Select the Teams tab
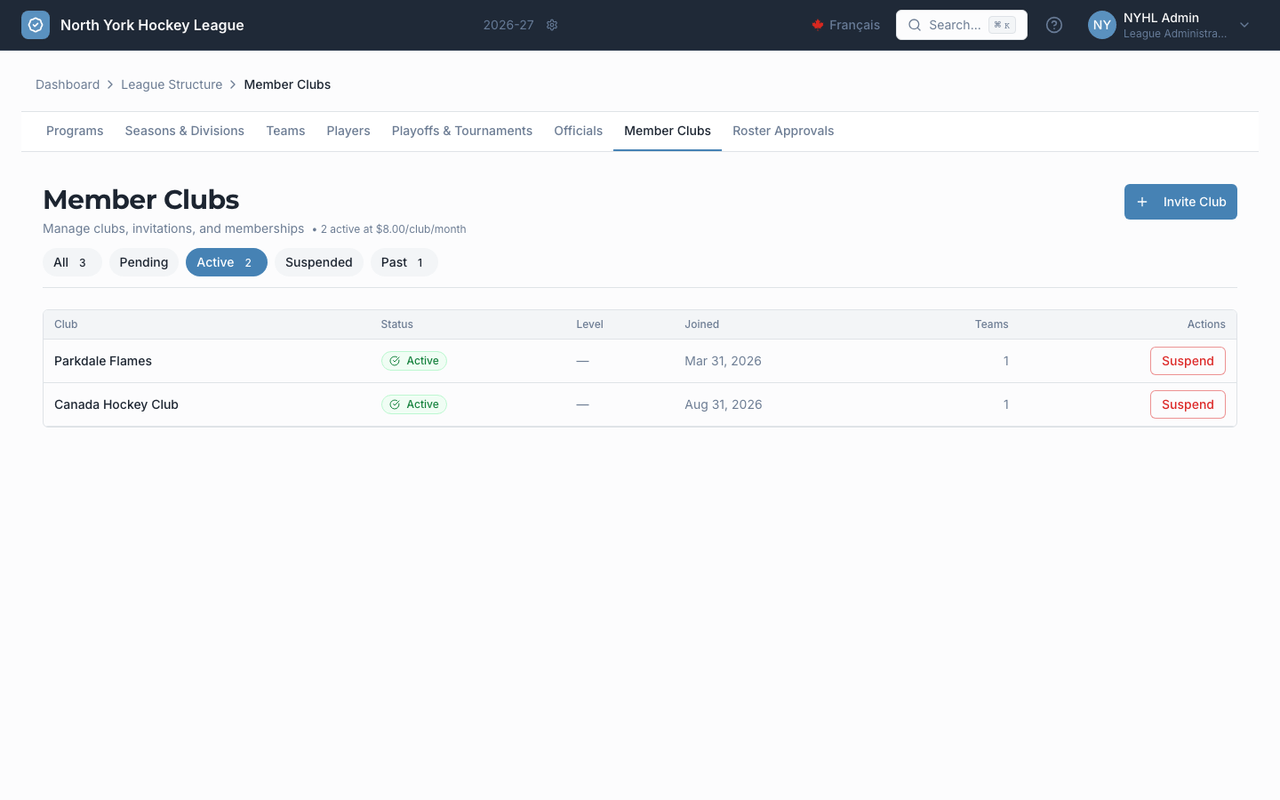This screenshot has height=800, width=1280. (x=286, y=131)
